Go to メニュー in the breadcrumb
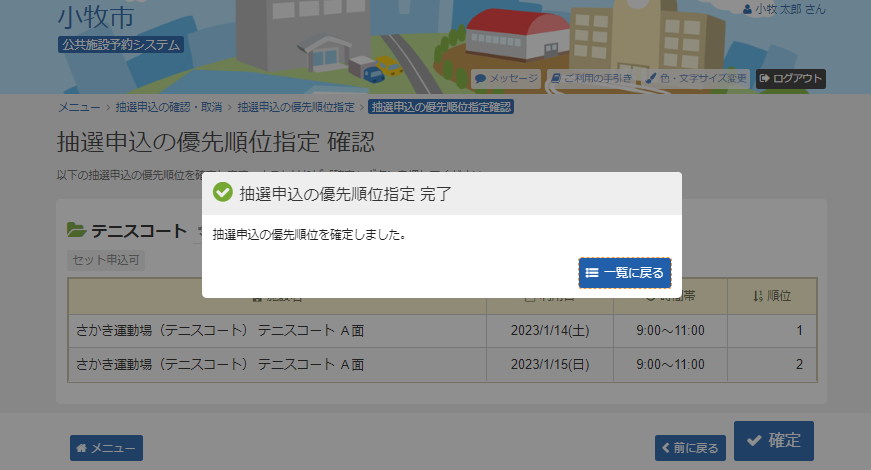Screen dimensions: 871x470 79,106
